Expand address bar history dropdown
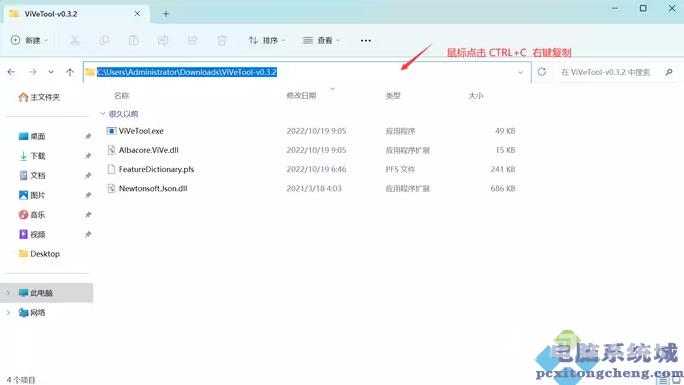The width and height of the screenshot is (684, 385). (x=520, y=72)
